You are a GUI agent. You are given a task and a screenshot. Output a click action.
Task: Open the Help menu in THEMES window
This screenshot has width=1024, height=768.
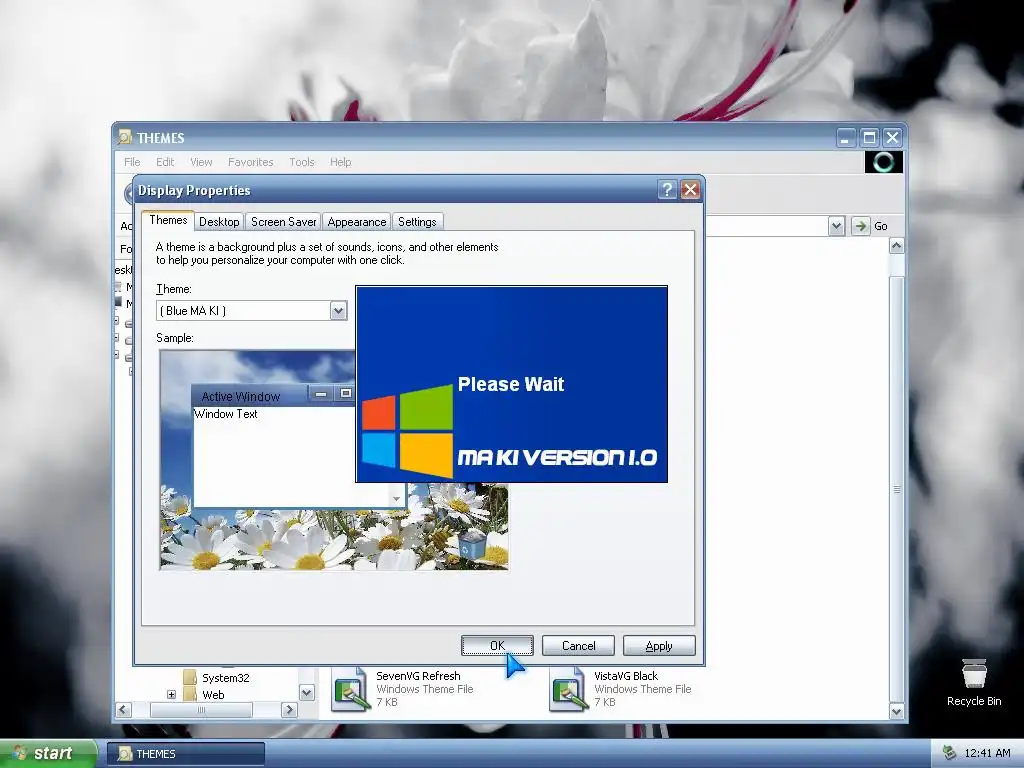(340, 162)
